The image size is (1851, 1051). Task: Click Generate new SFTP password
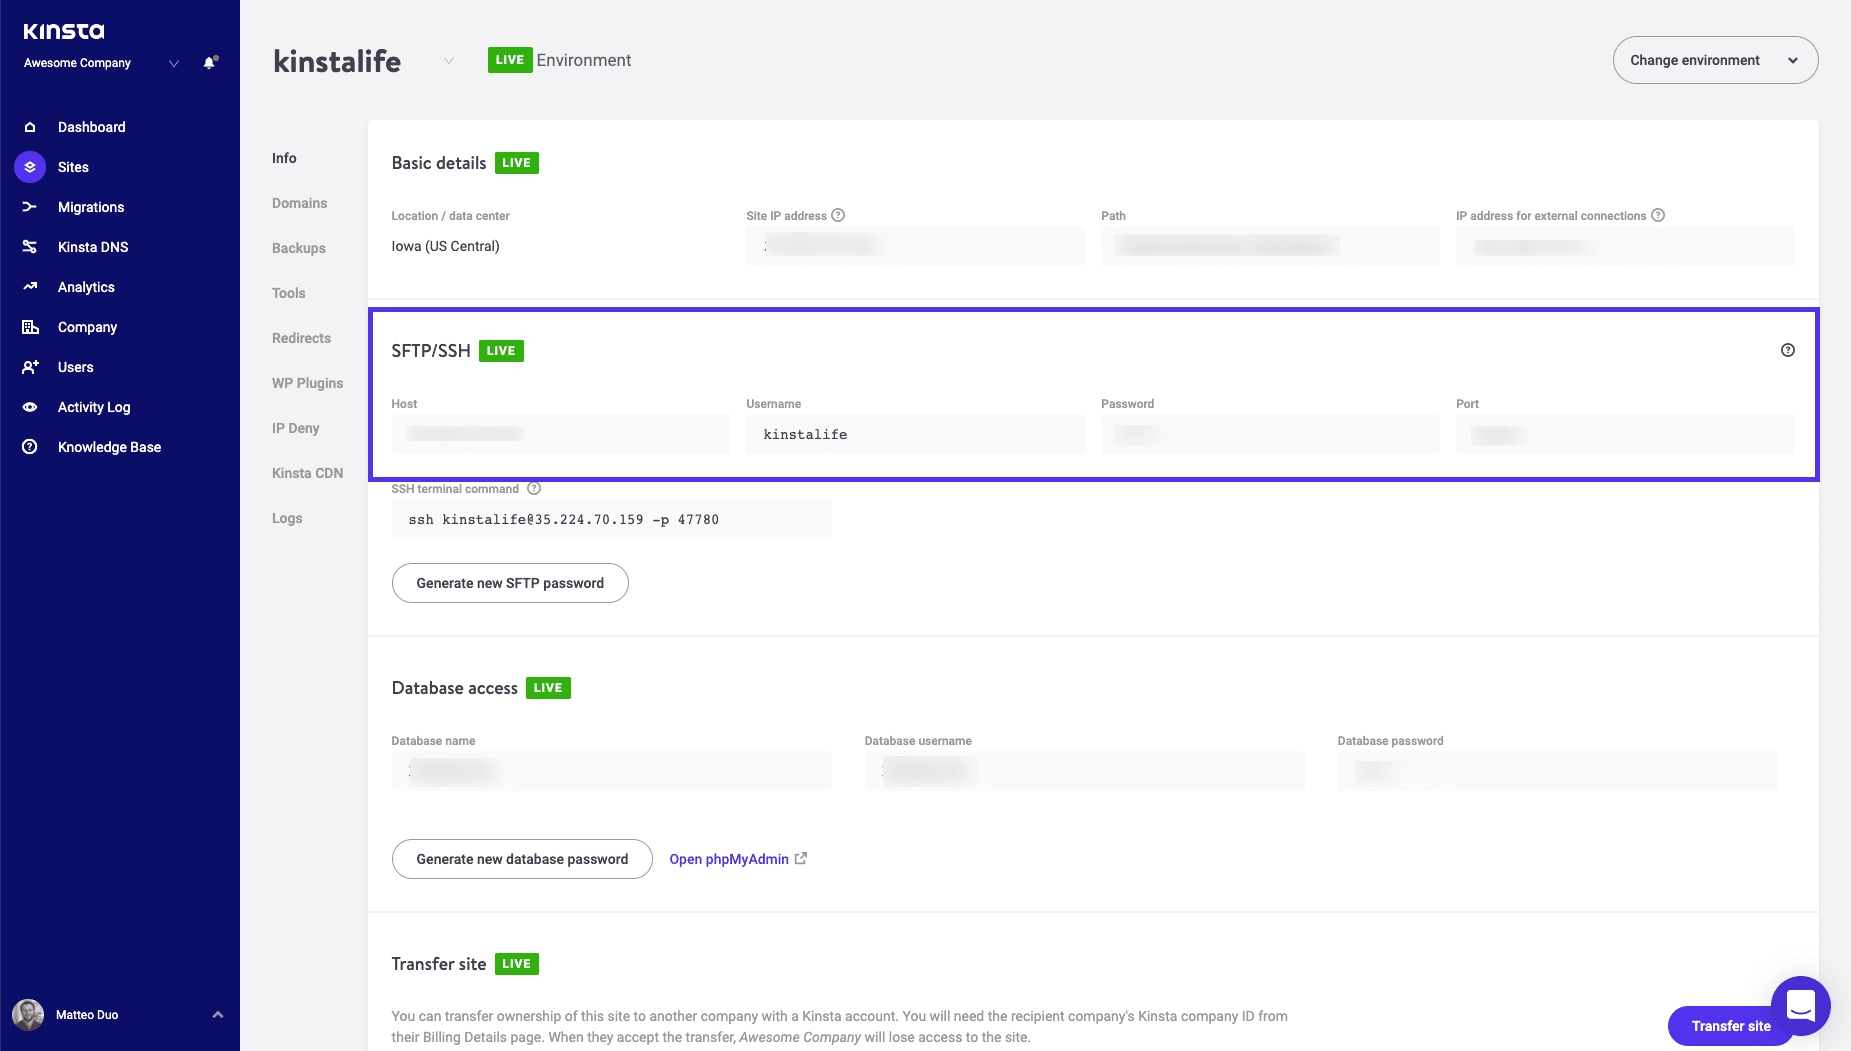[510, 583]
